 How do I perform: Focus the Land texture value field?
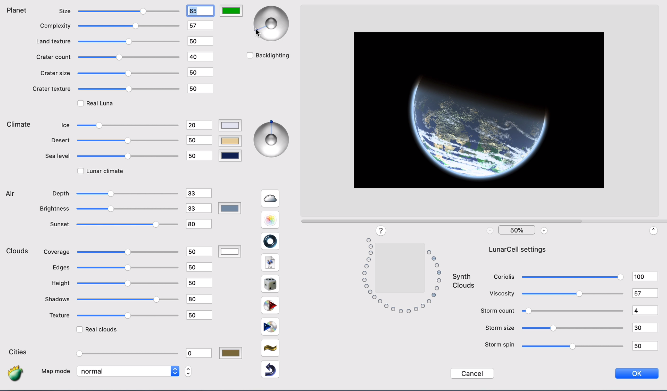click(200, 41)
